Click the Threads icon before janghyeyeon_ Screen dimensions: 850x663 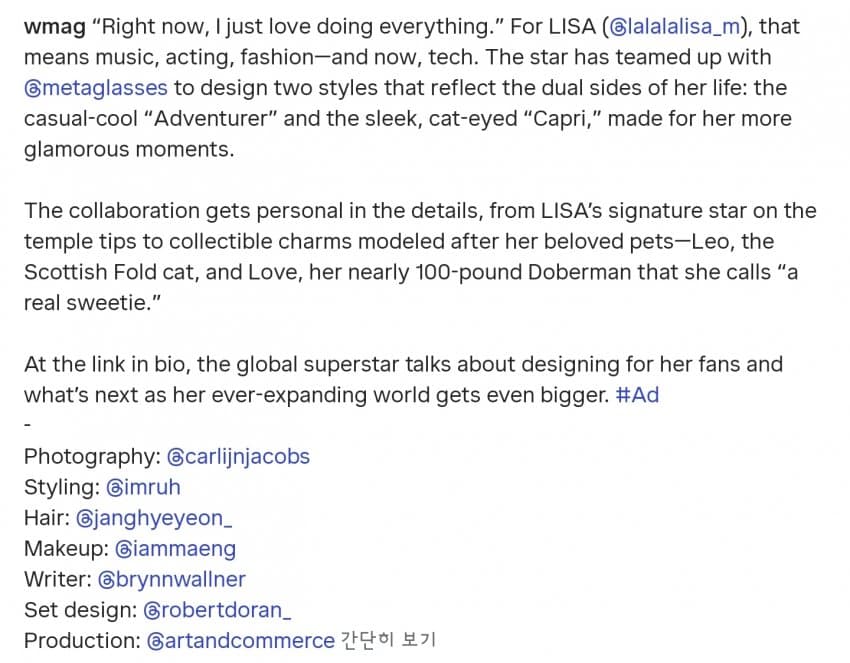pyautogui.click(x=85, y=519)
